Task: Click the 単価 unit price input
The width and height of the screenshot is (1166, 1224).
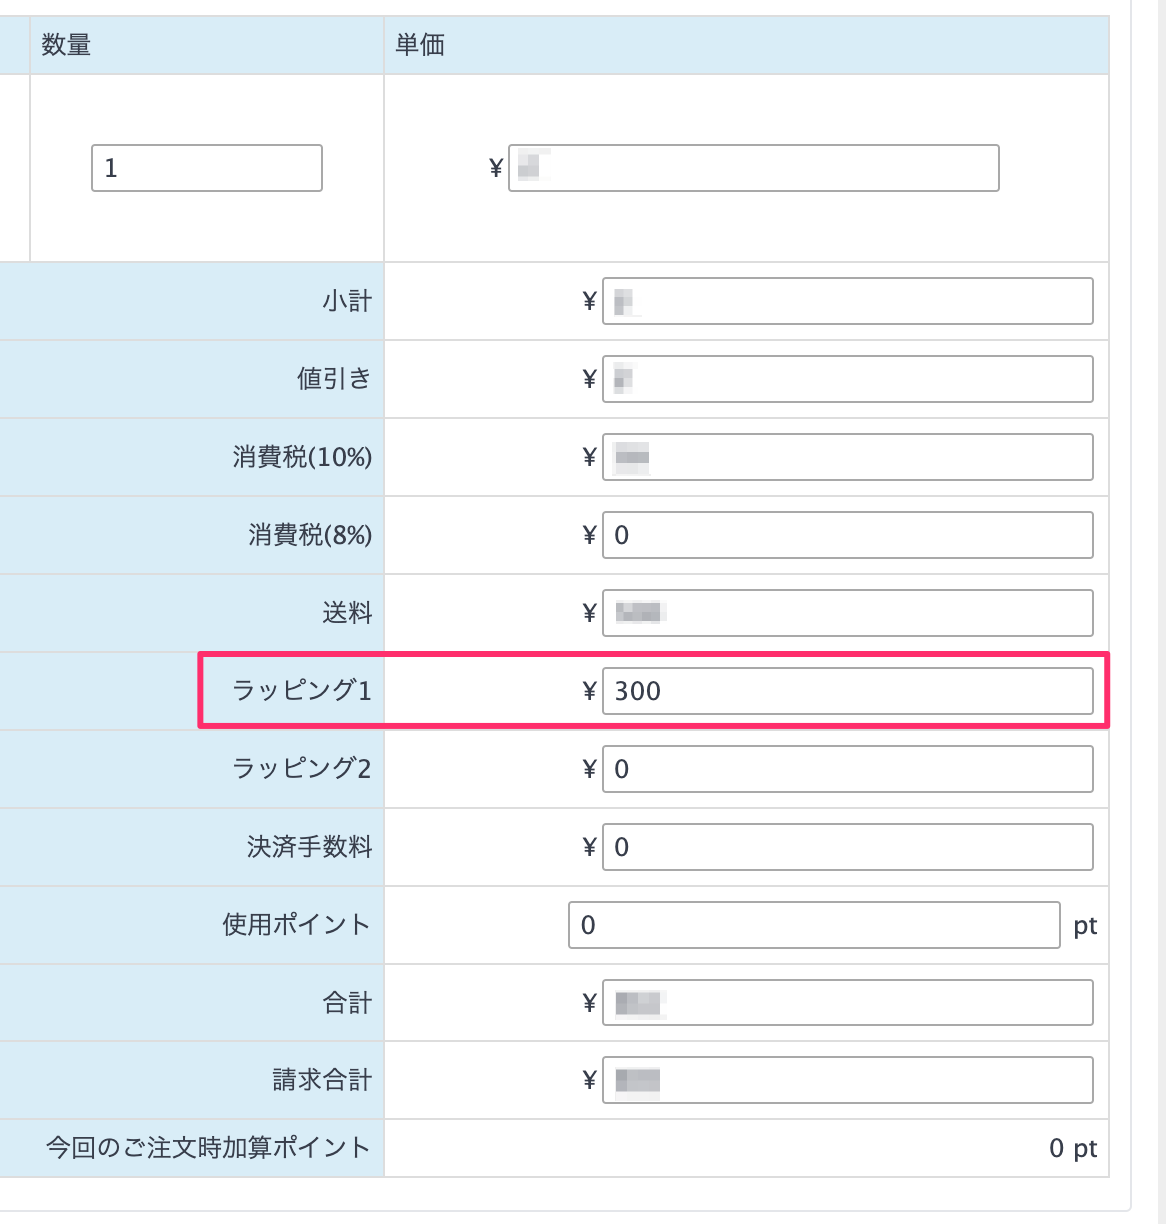Action: (753, 168)
